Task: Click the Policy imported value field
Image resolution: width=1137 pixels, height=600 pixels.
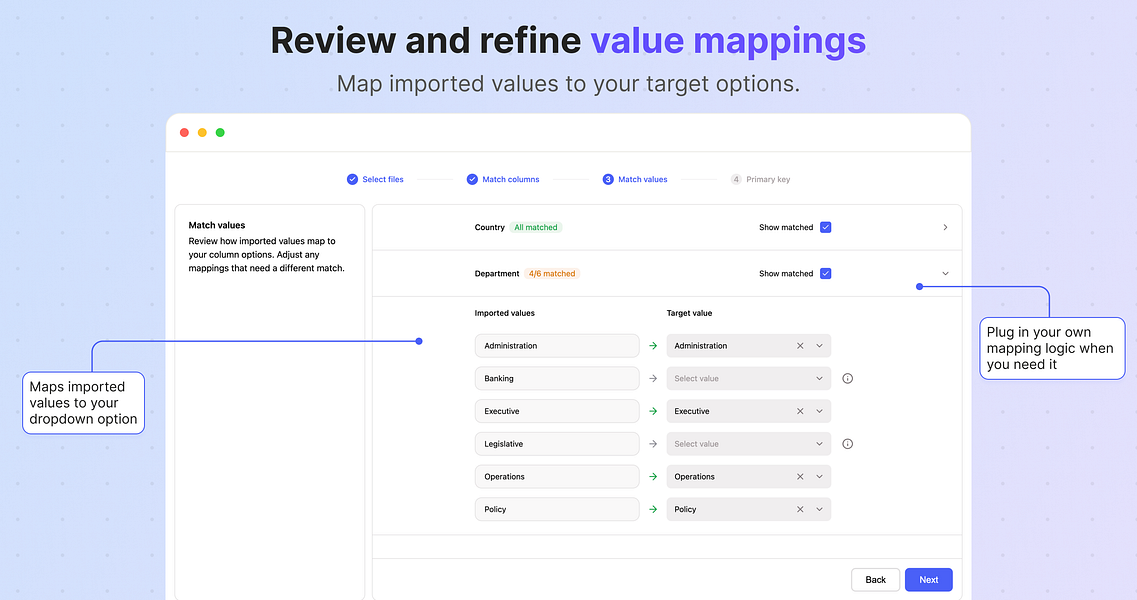Action: point(557,509)
